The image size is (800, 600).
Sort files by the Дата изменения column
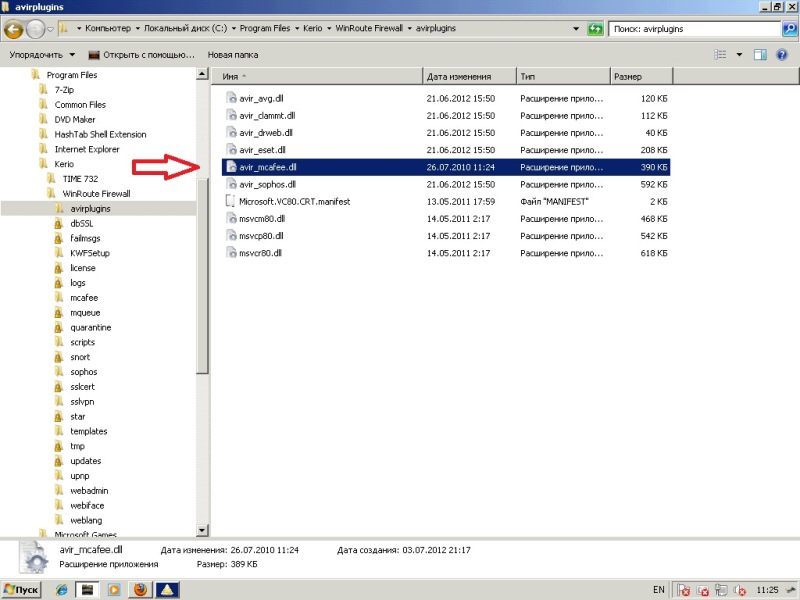tap(458, 76)
